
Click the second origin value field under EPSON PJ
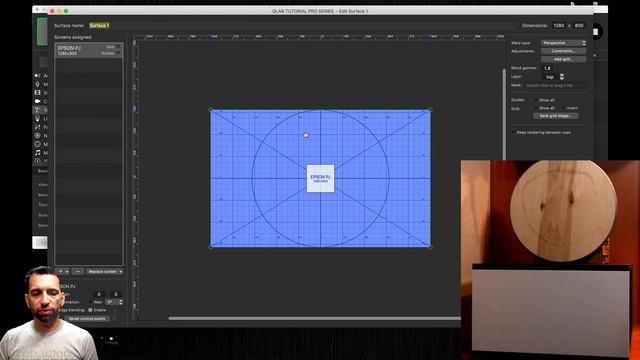[116, 294]
